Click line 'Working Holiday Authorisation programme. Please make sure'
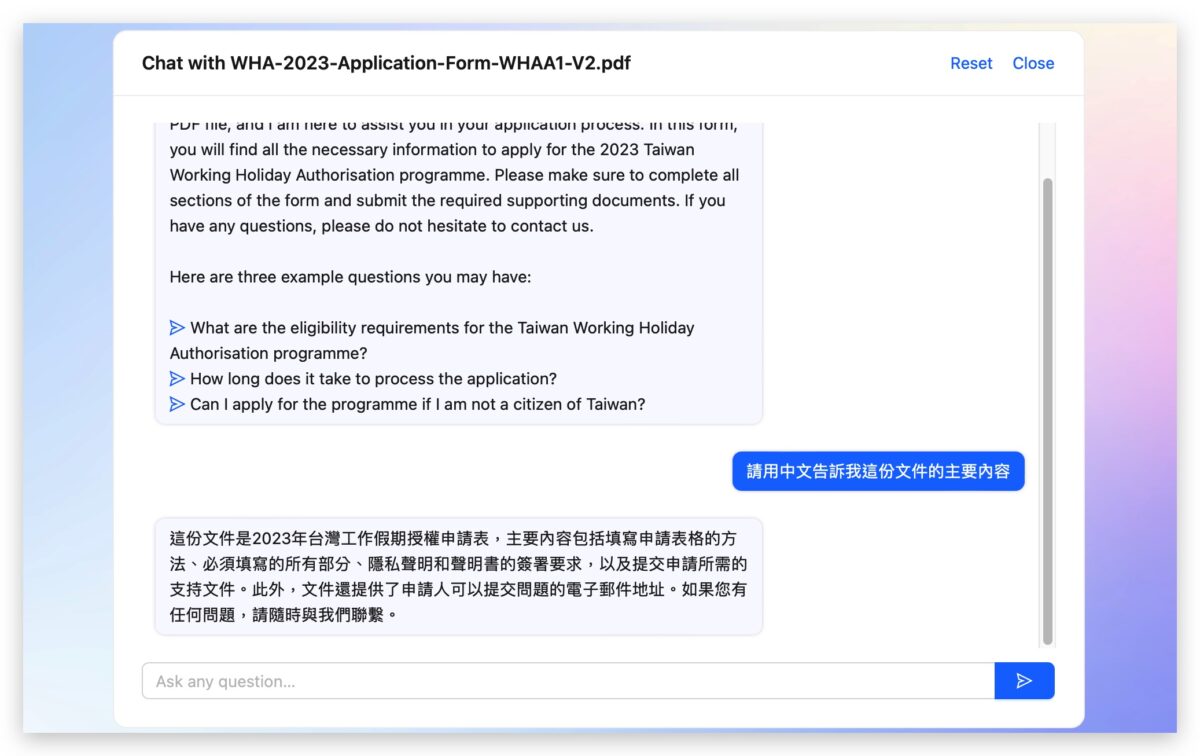1200x756 pixels. pos(454,175)
